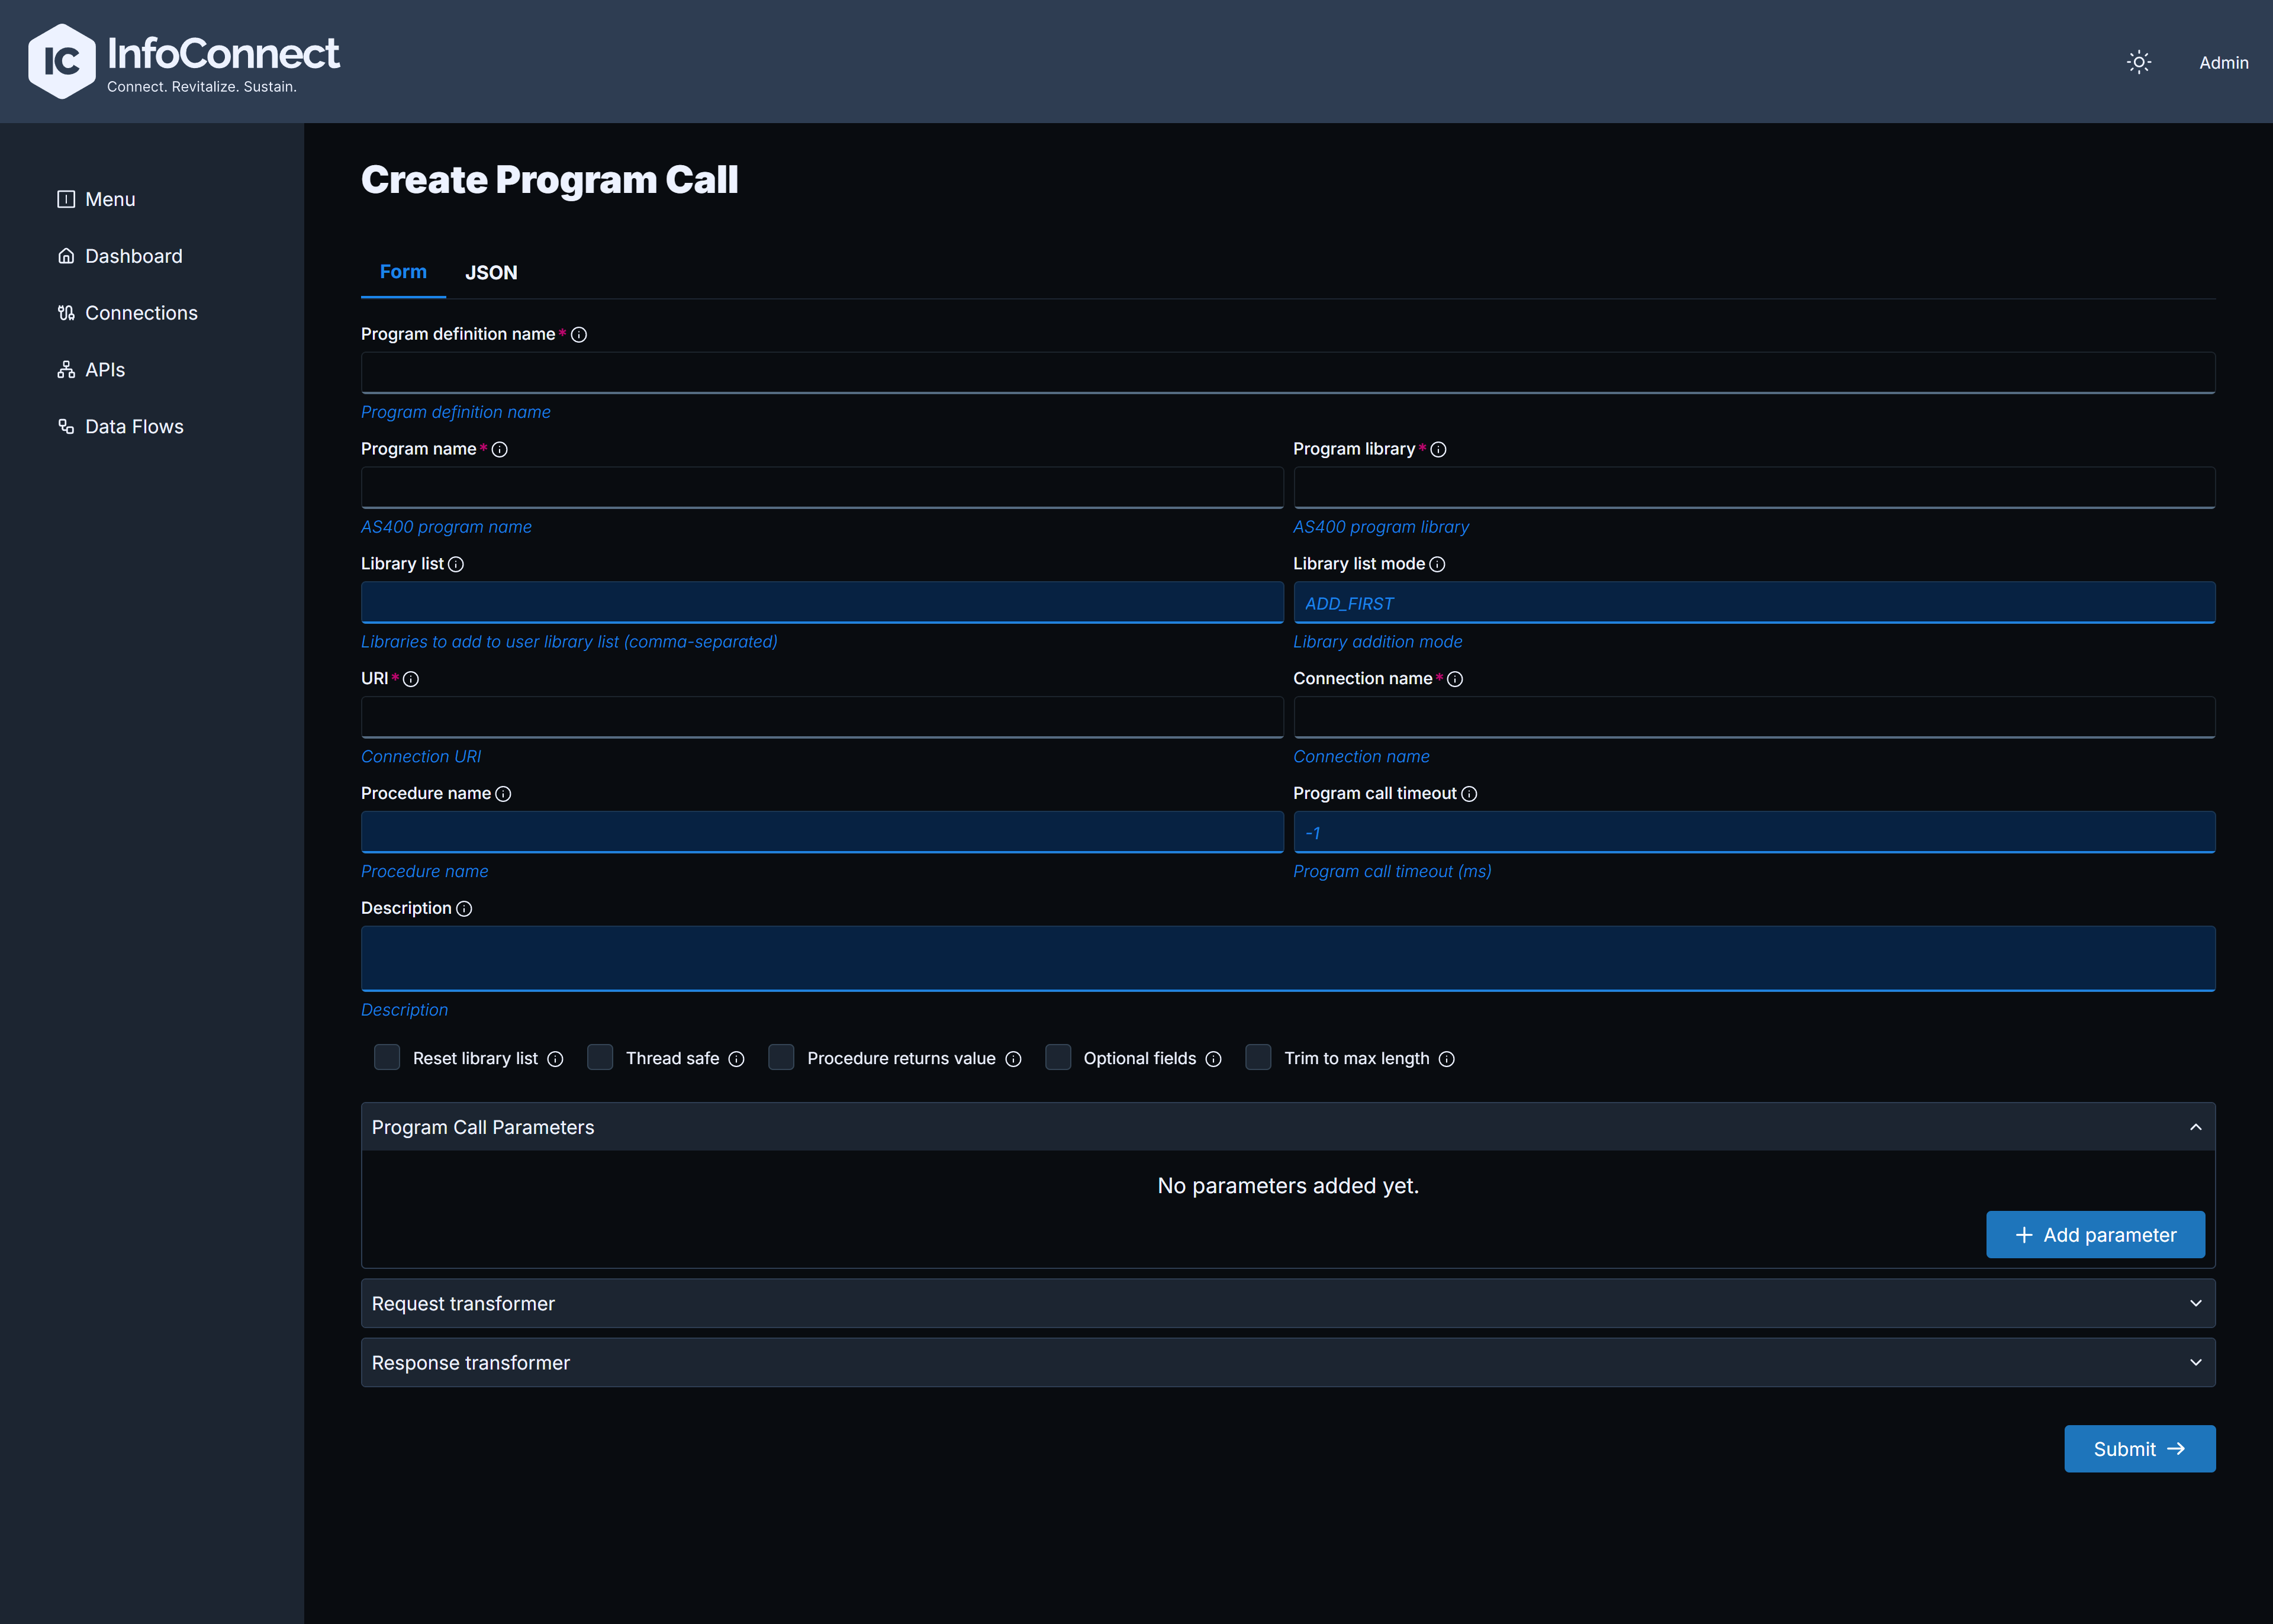The image size is (2273, 1624).
Task: Enable the Reset library list checkbox
Action: pos(387,1057)
